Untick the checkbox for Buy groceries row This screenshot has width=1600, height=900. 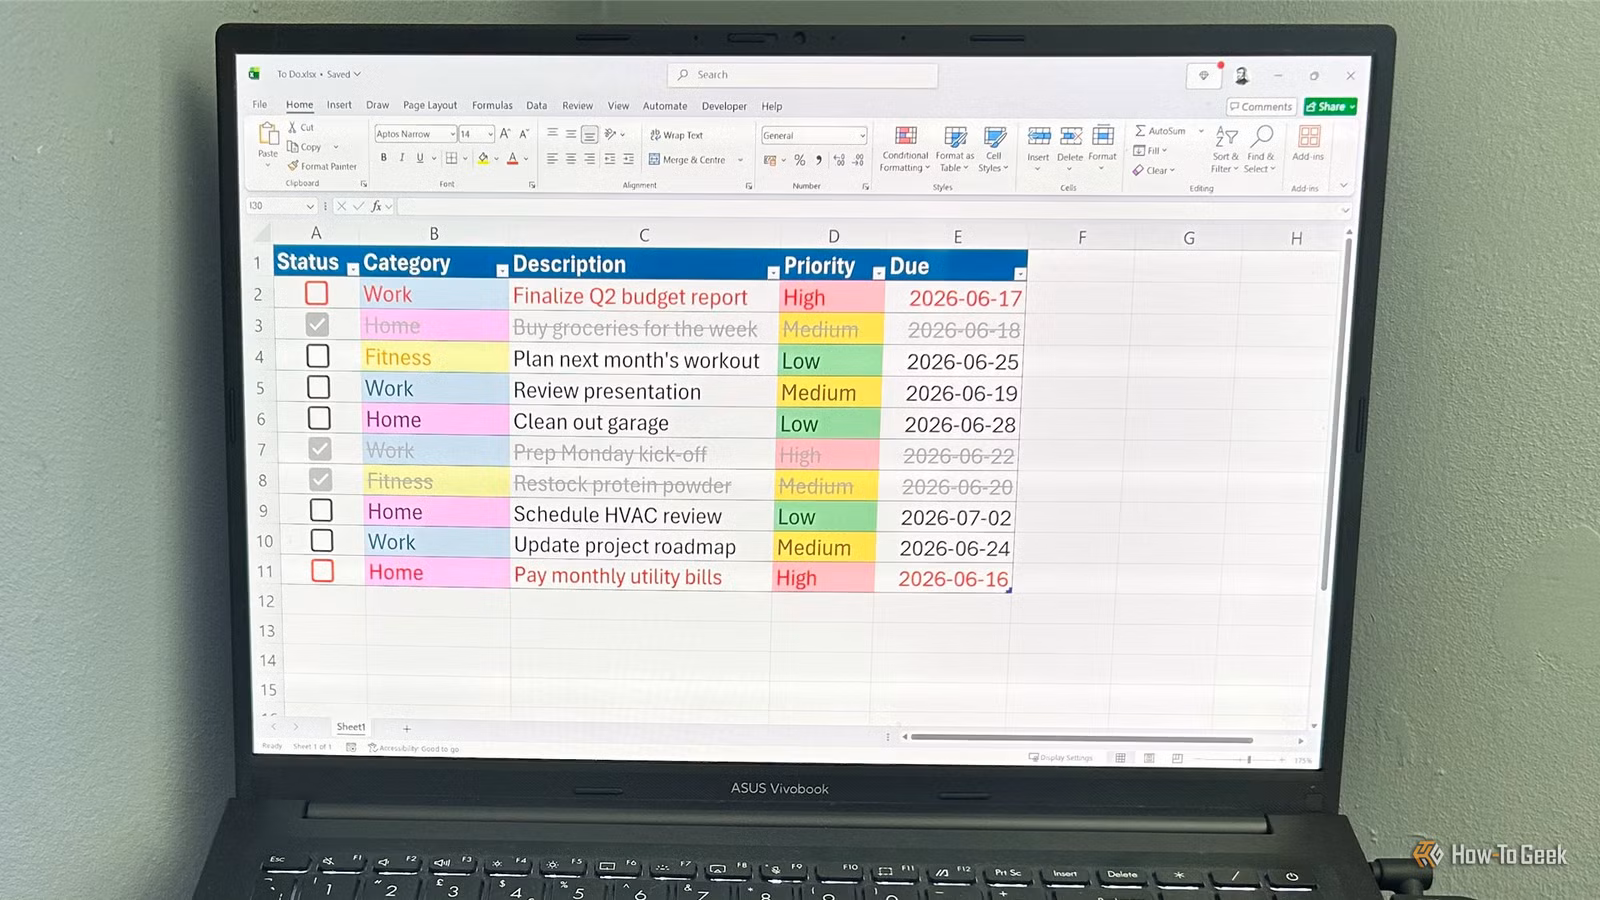317,324
